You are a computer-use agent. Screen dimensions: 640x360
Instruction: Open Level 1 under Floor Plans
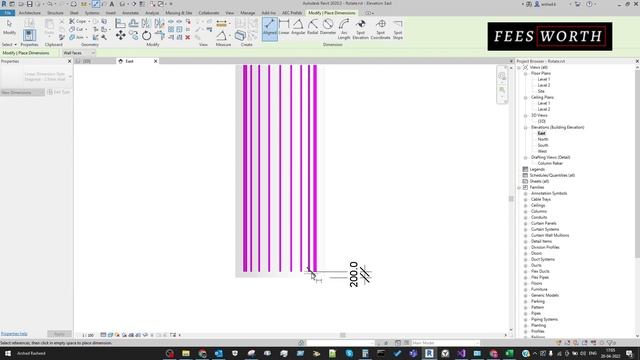544,80
